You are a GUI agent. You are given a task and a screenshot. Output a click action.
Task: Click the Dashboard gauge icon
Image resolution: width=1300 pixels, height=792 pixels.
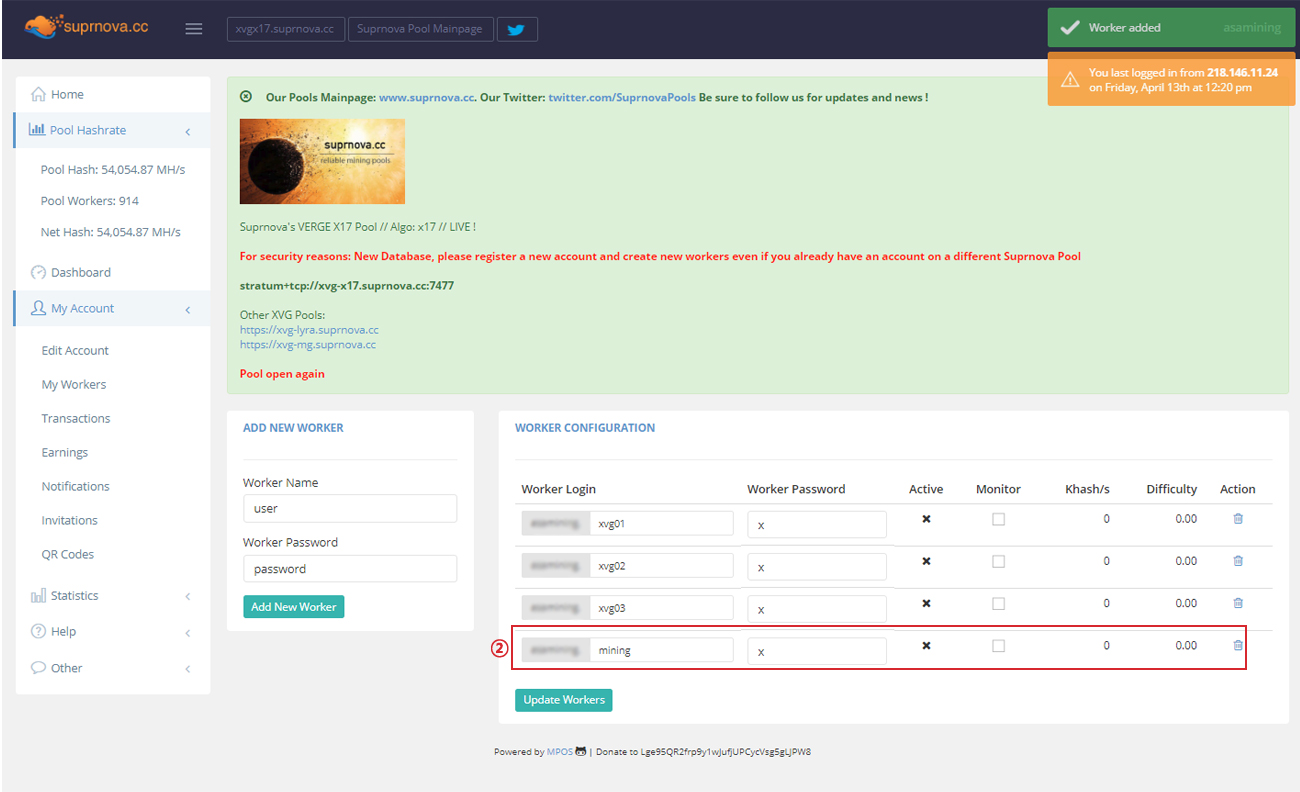(x=39, y=272)
